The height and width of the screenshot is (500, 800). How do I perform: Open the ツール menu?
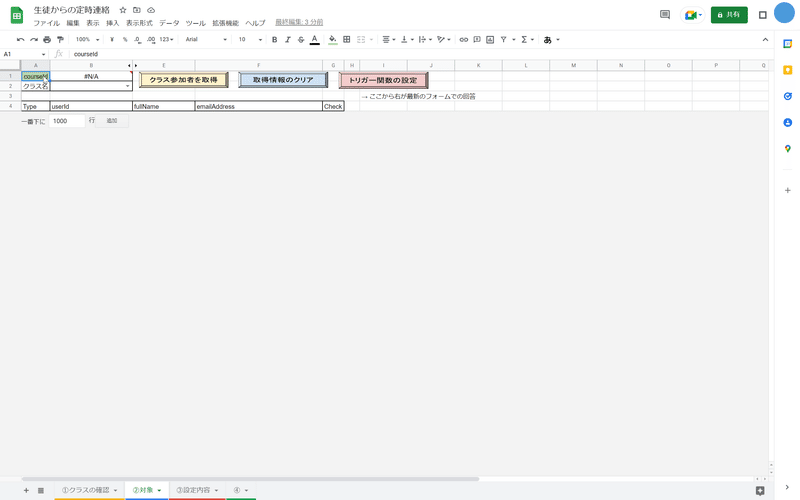click(x=195, y=23)
